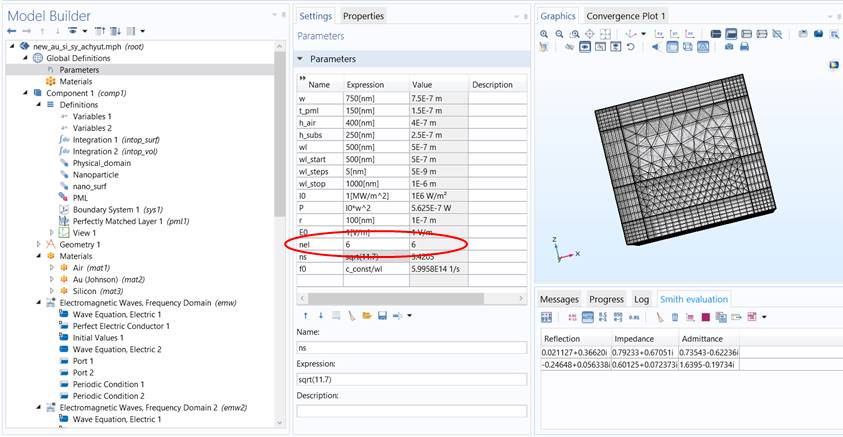Switch to the Messages tab
Screen dimensions: 843x437
[559, 299]
